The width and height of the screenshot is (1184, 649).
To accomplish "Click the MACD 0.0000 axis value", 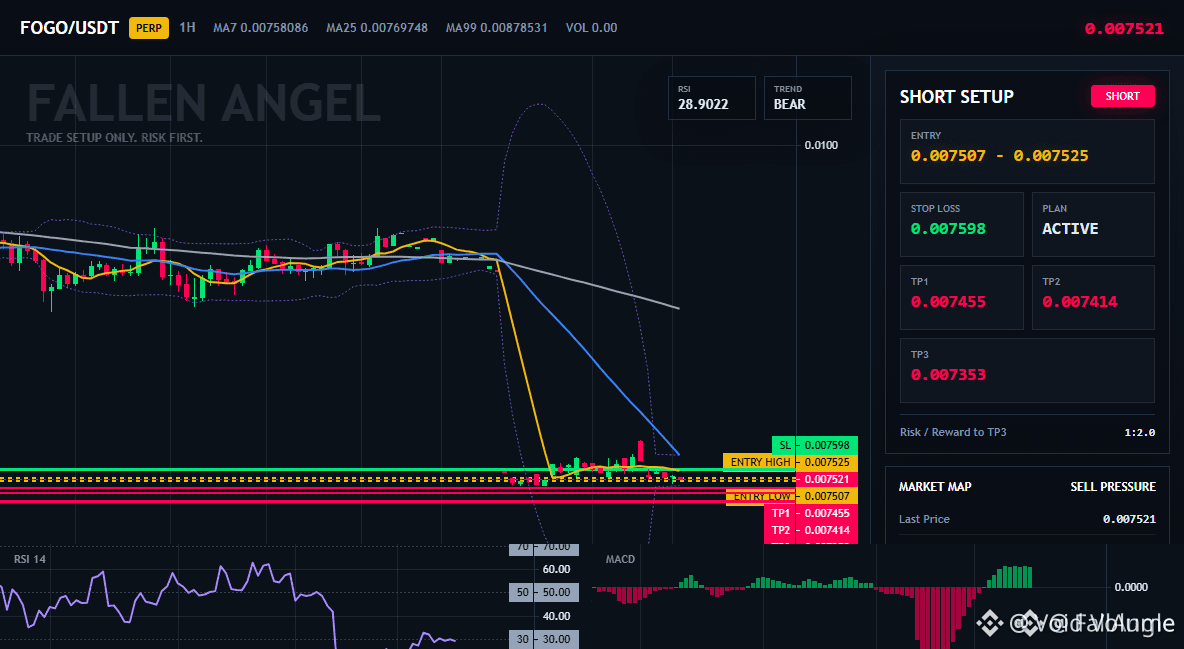I will point(1131,587).
